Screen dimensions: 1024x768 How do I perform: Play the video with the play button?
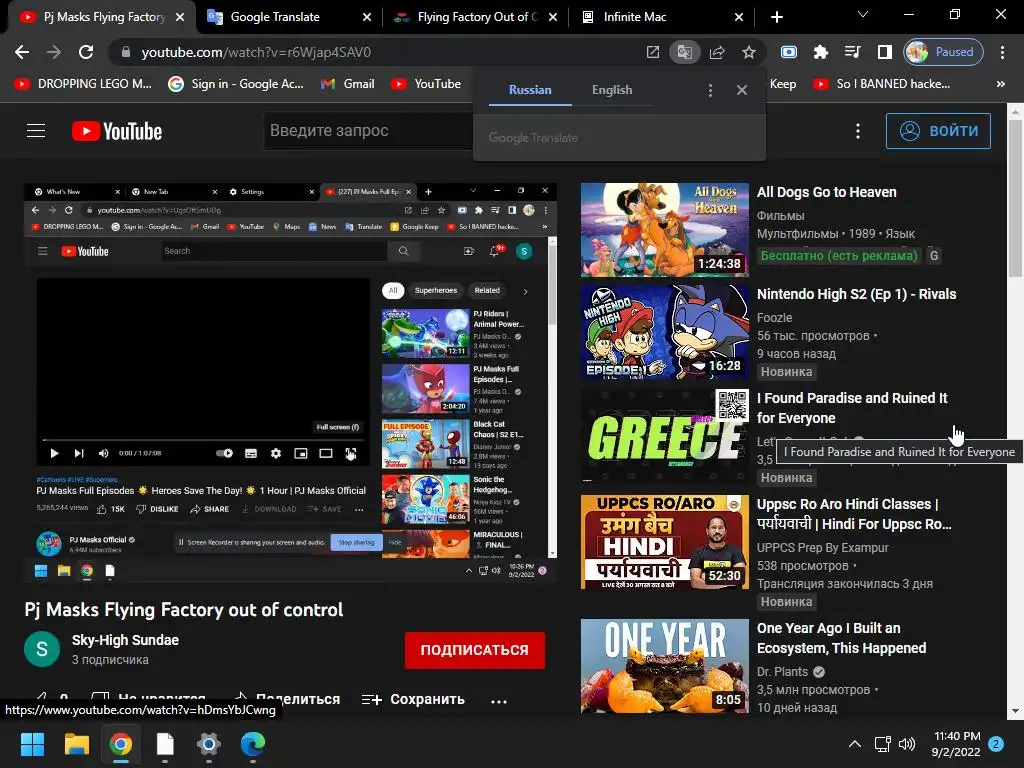point(54,453)
